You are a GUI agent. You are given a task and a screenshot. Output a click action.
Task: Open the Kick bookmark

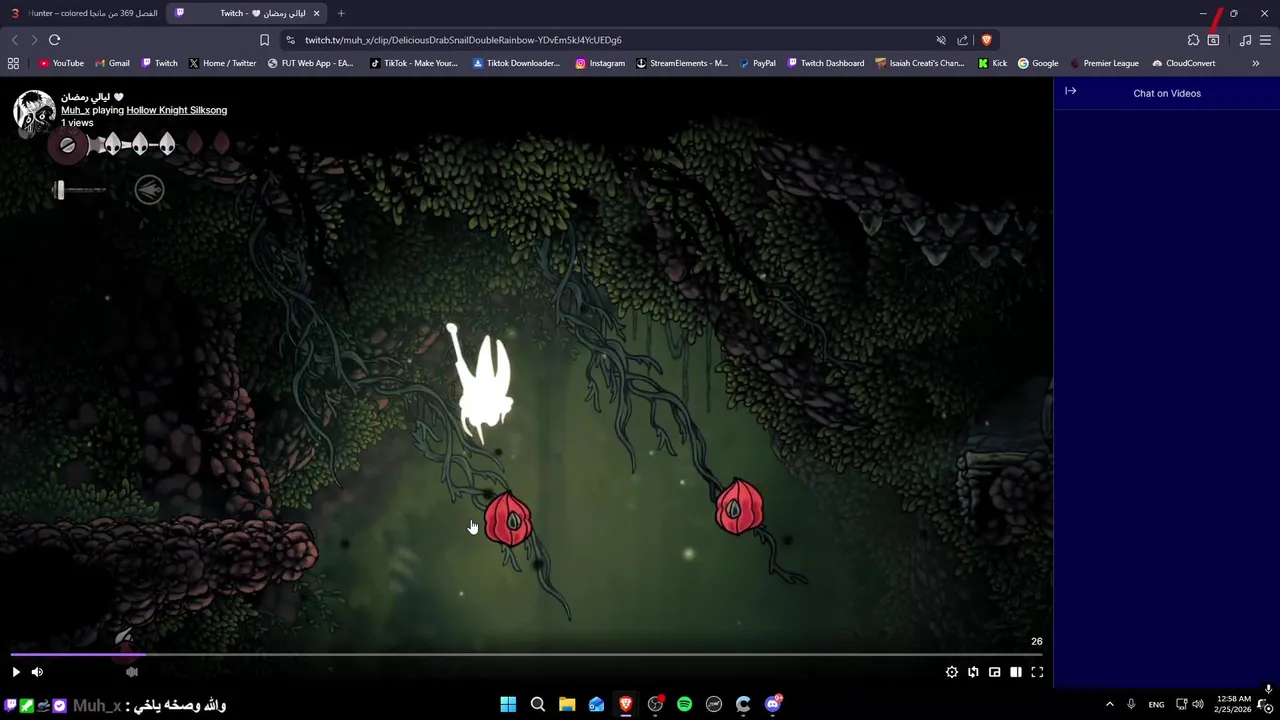point(992,63)
